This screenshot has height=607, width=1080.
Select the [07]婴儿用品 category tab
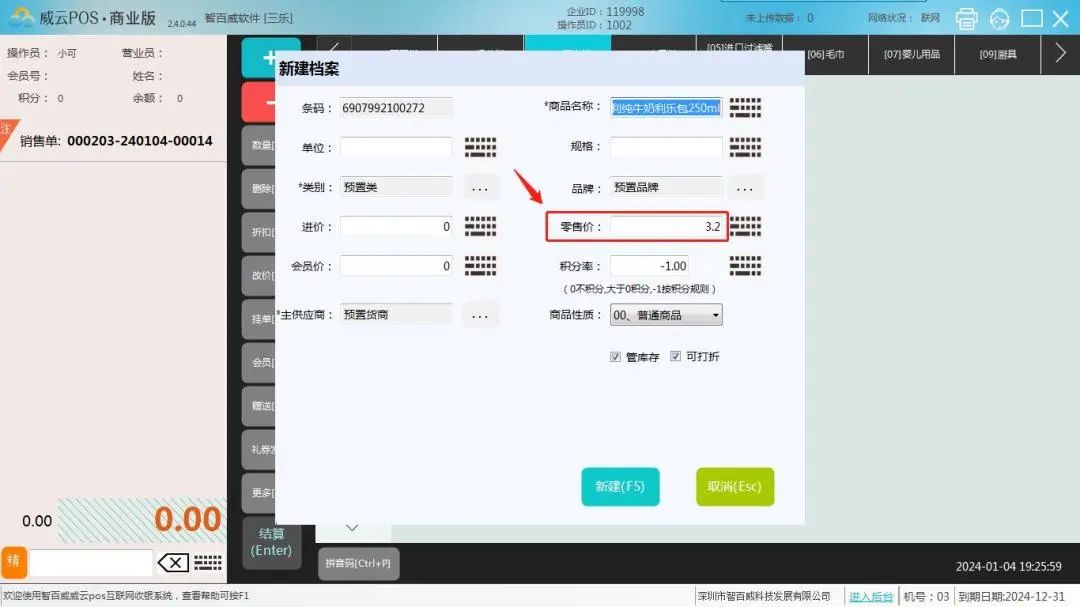point(911,54)
